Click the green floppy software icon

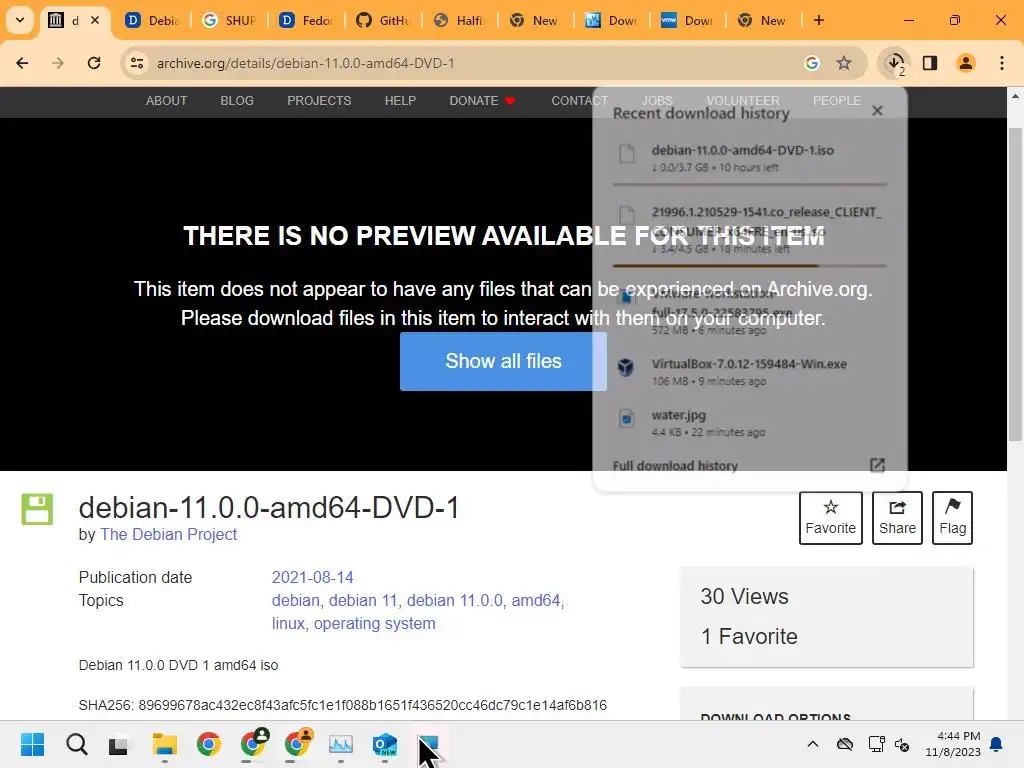[37, 509]
